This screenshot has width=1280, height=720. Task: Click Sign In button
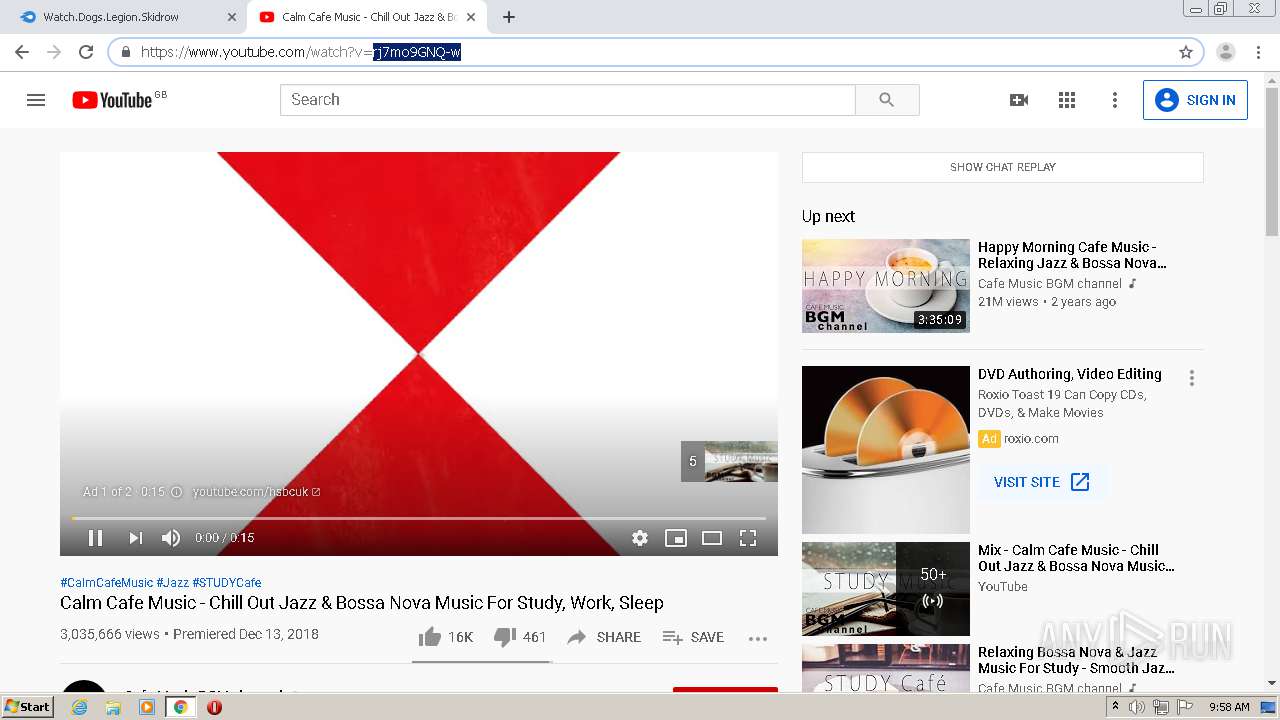coord(1195,100)
